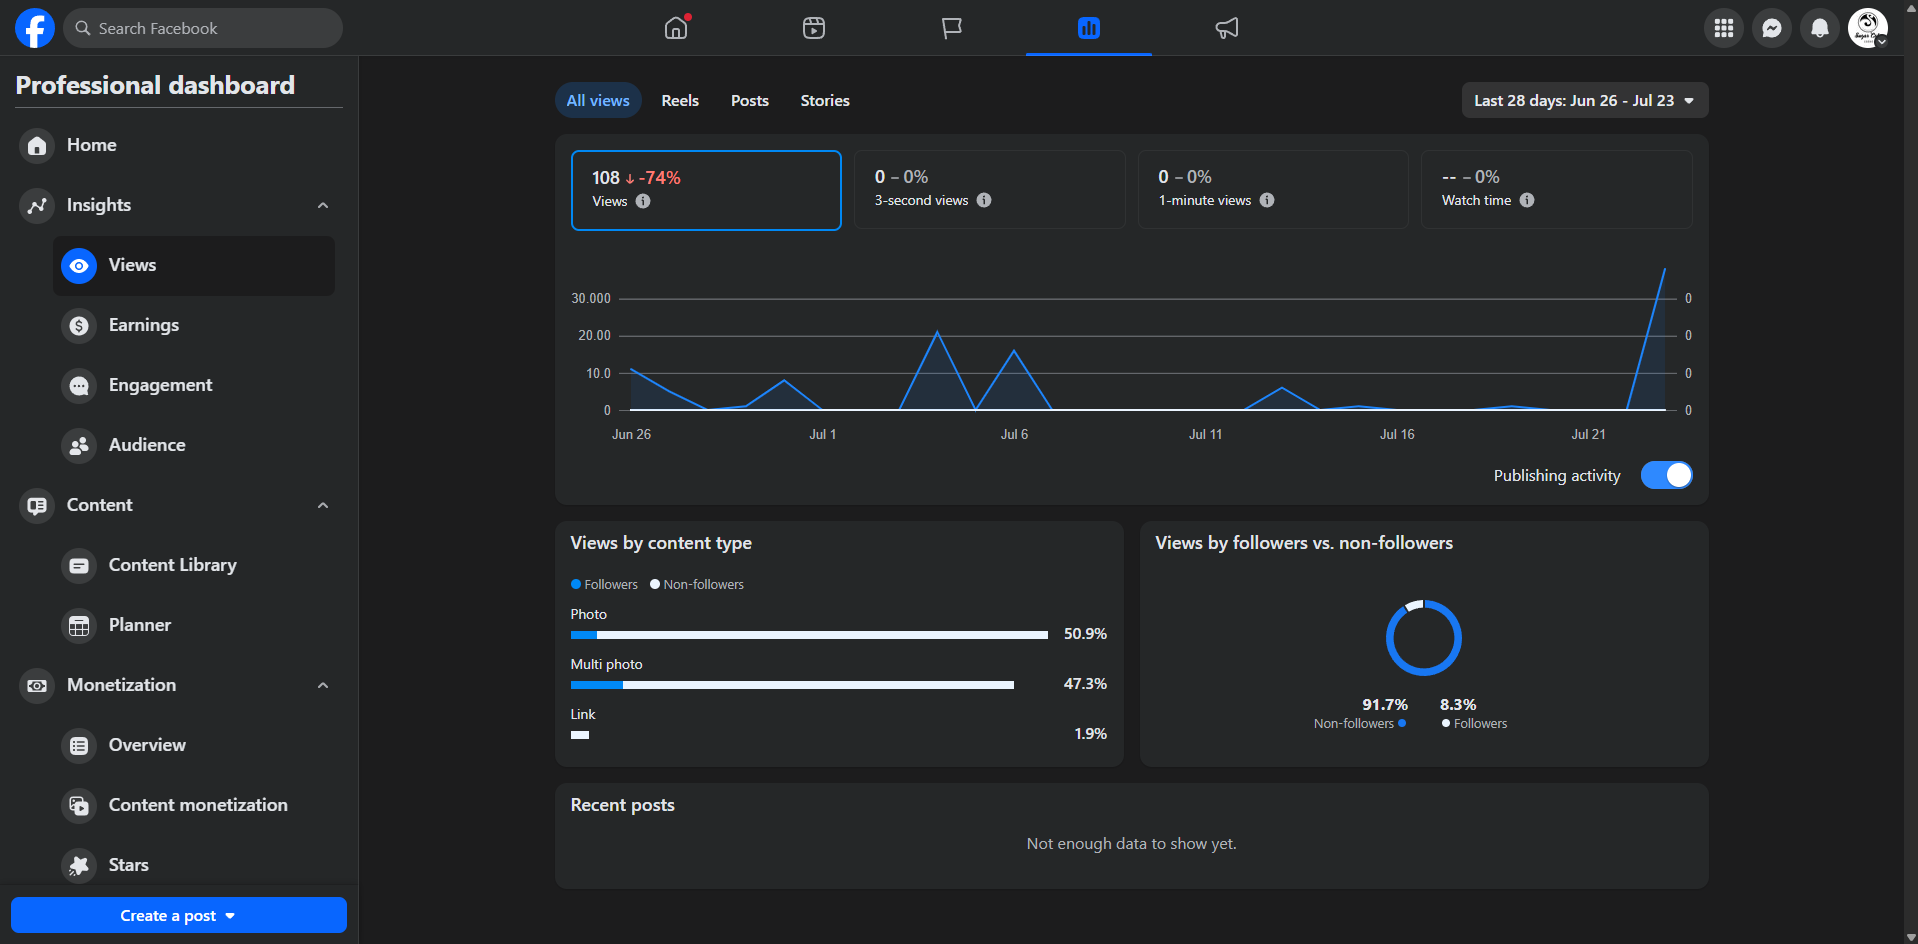Open the notifications bell

pos(1820,28)
